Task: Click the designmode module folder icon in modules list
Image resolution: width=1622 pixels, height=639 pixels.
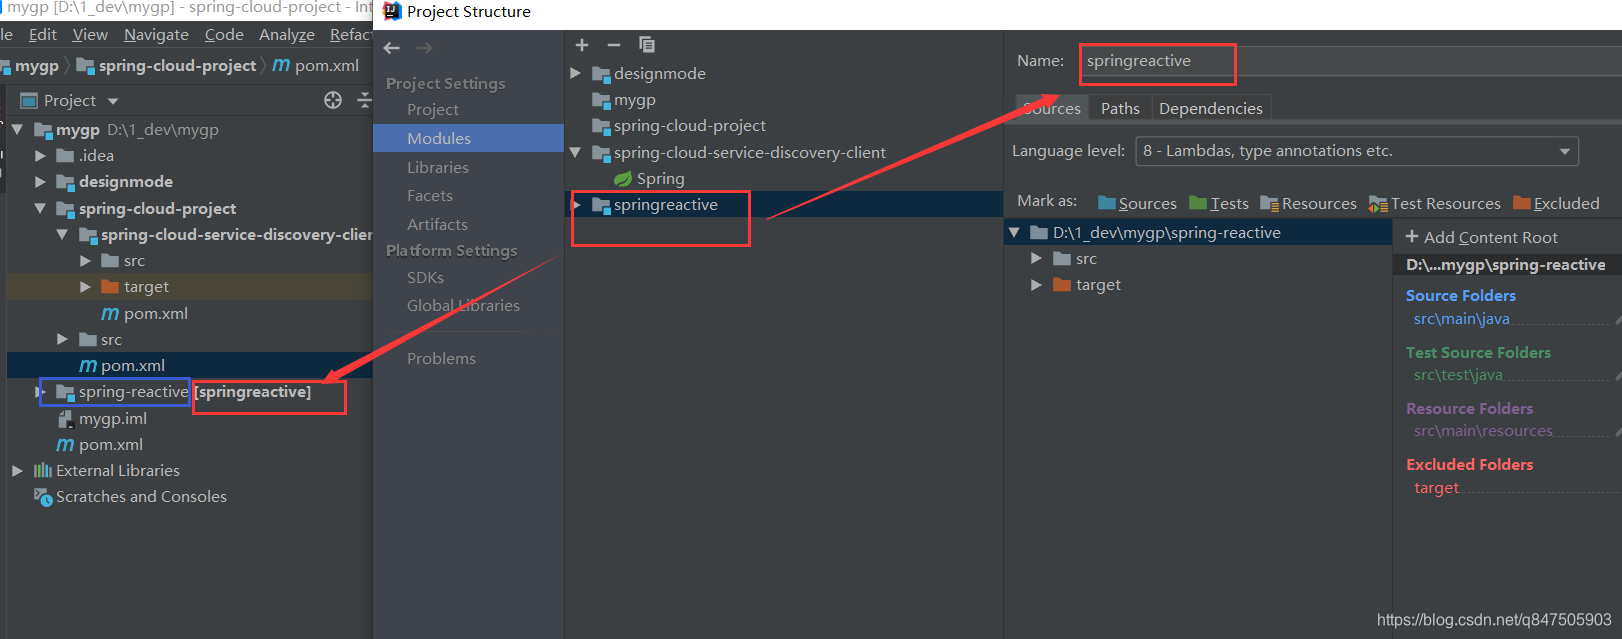Action: point(601,74)
